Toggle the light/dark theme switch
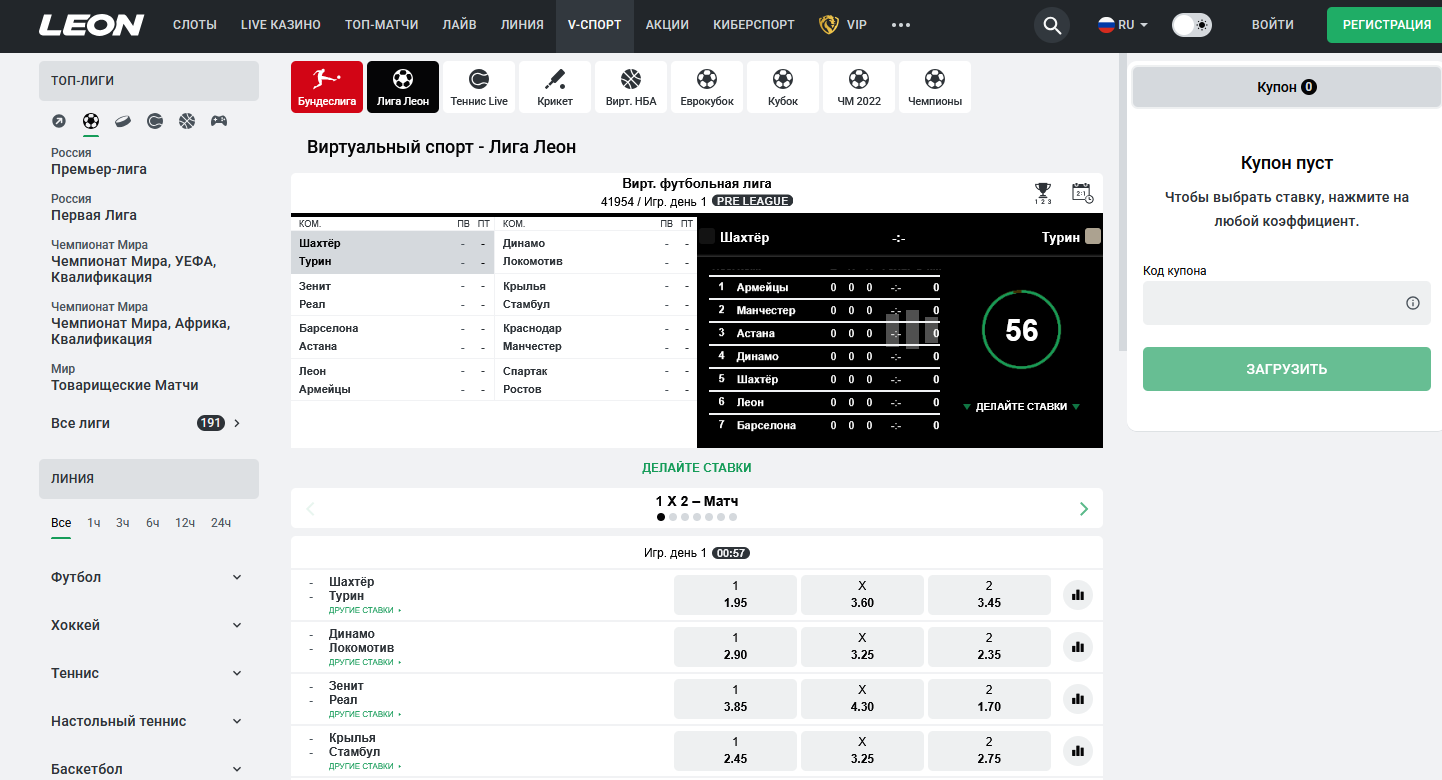1442x780 pixels. (x=1192, y=25)
